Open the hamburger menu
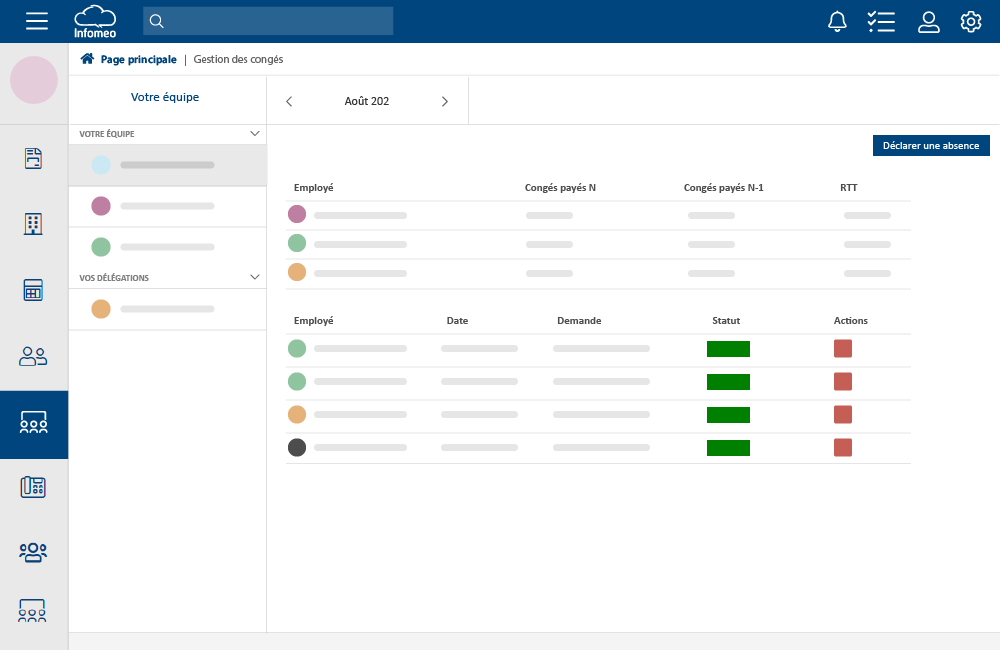The height and width of the screenshot is (650, 1000). click(37, 21)
